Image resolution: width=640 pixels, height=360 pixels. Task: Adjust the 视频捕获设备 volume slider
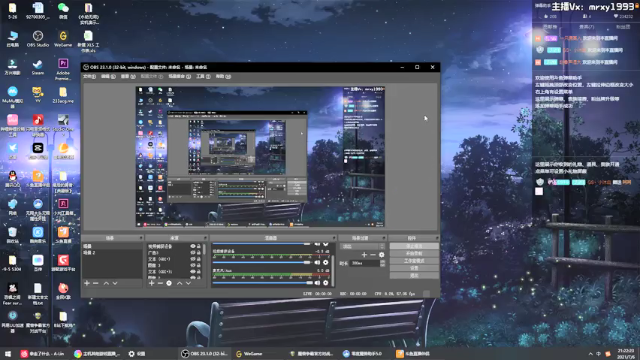pos(262,262)
